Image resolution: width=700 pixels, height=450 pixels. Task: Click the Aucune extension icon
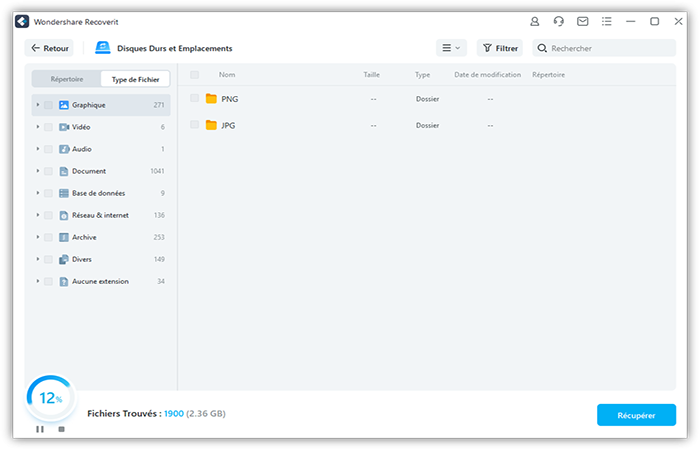tap(64, 281)
